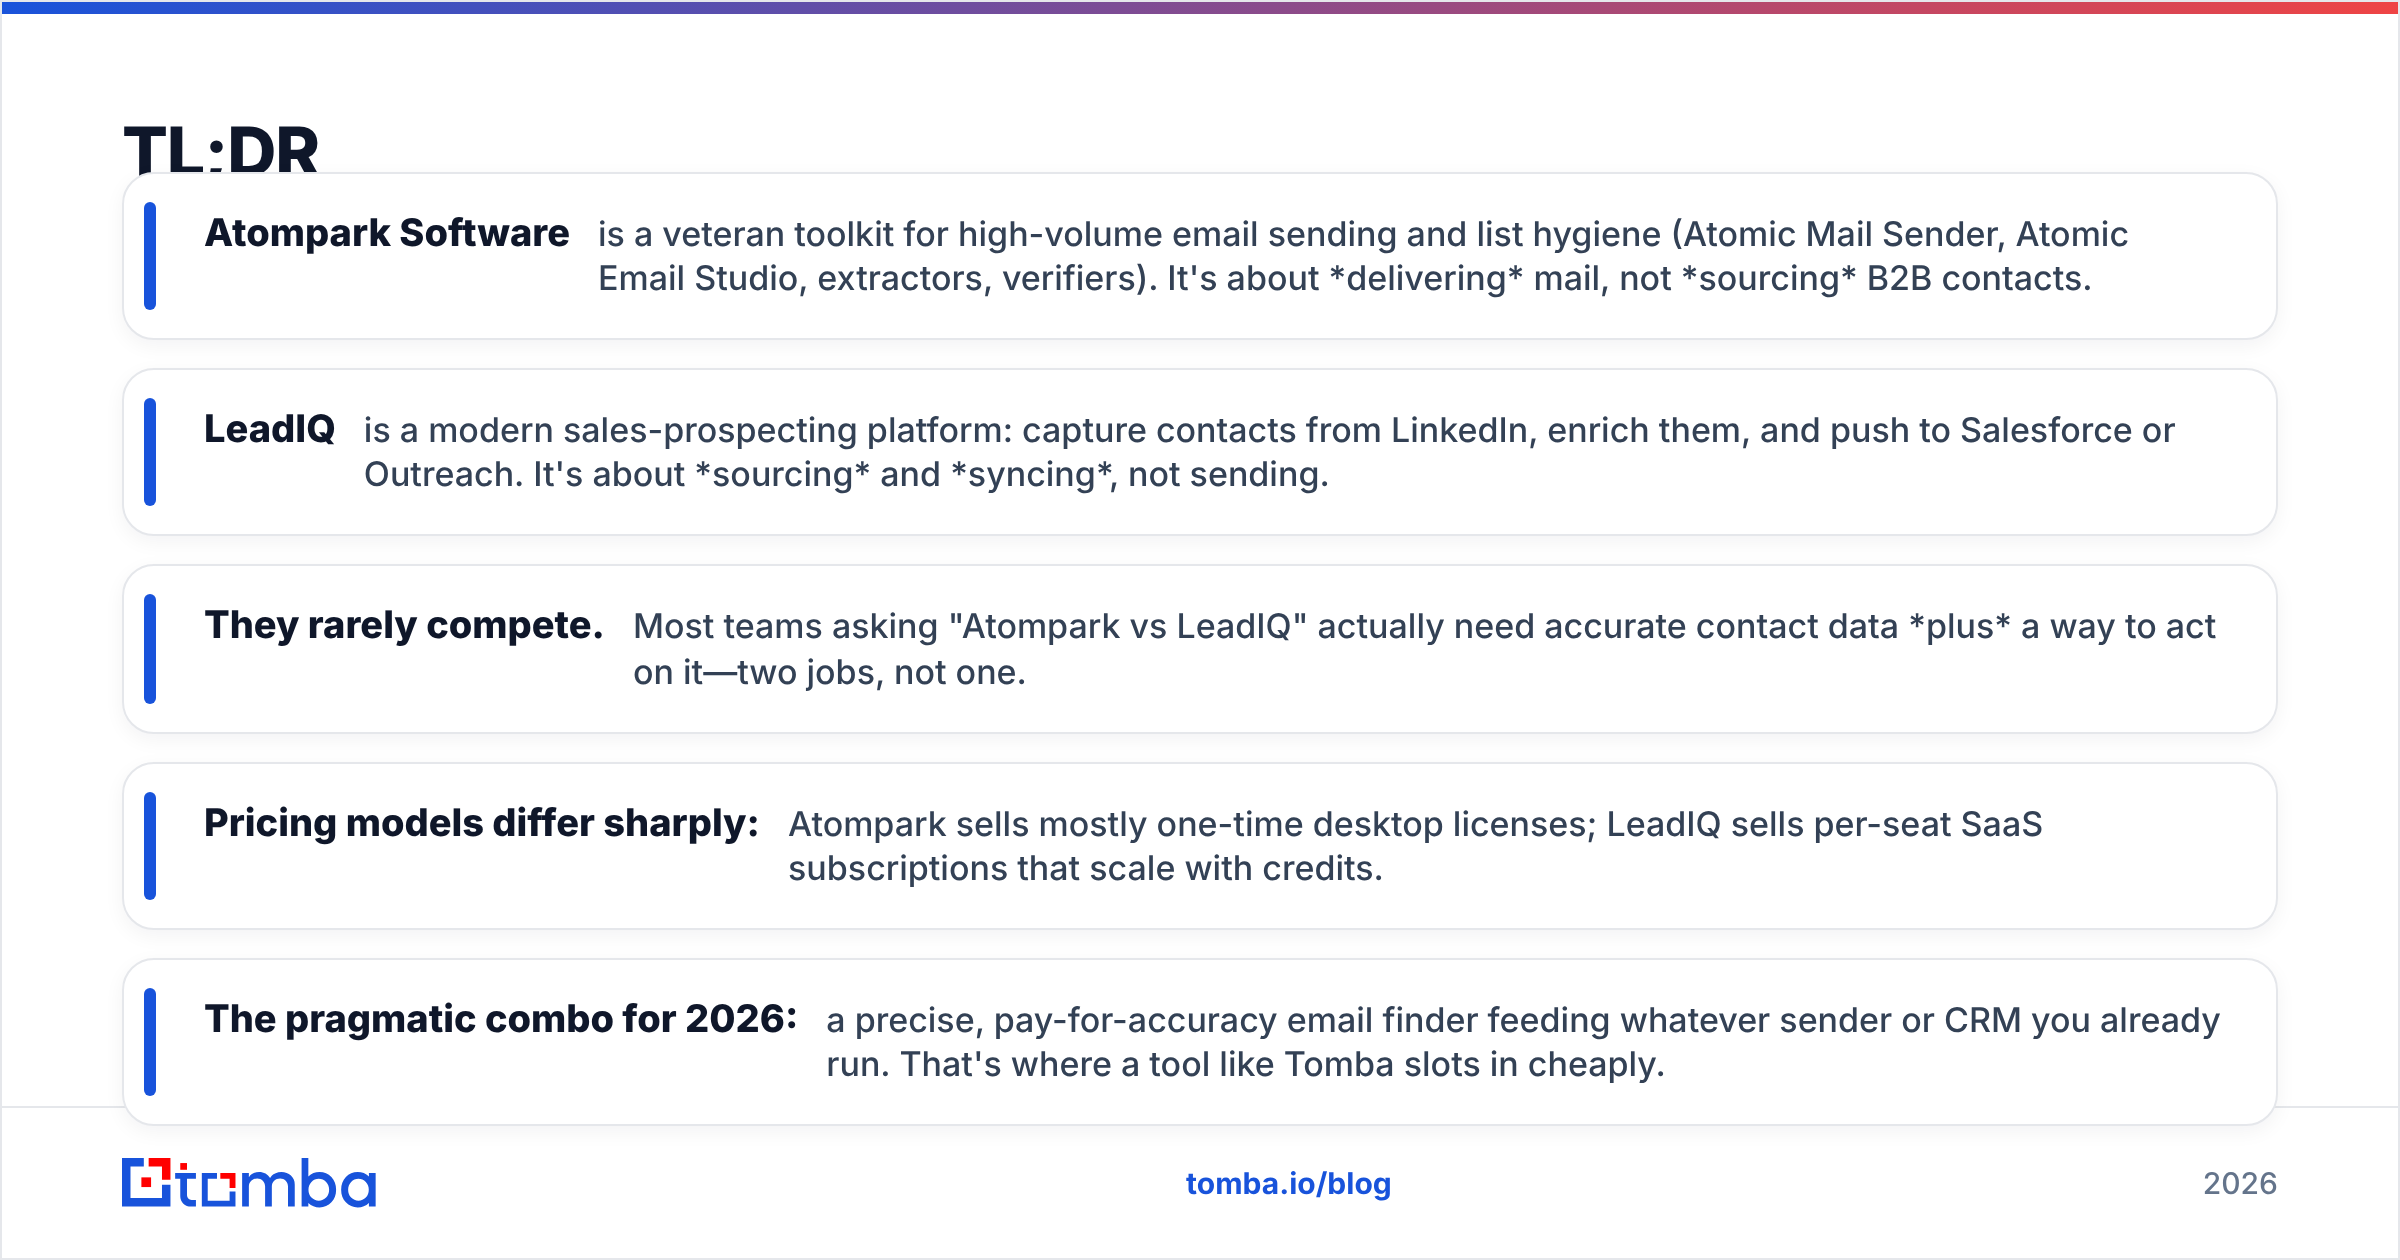This screenshot has height=1260, width=2400.
Task: Click the Atompark veteran toolkit description text
Action: tap(1363, 256)
